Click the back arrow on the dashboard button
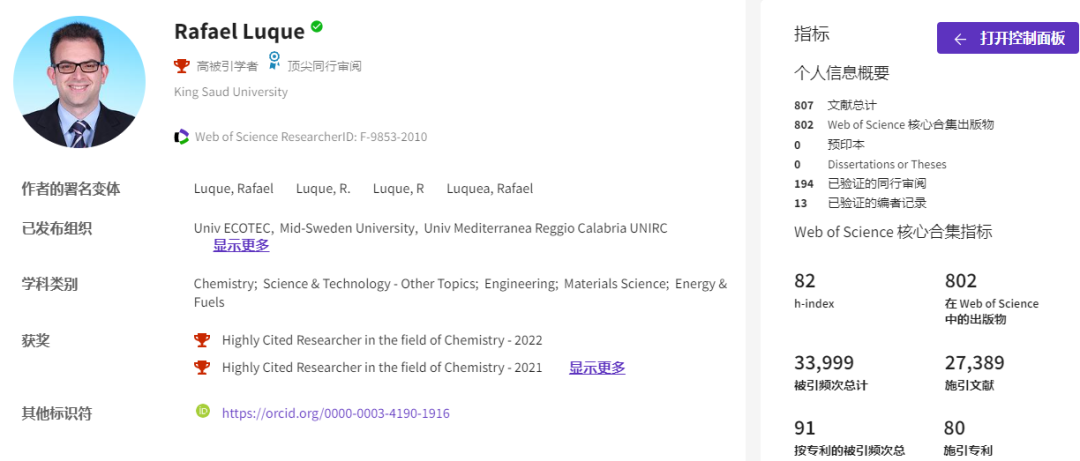 click(960, 39)
